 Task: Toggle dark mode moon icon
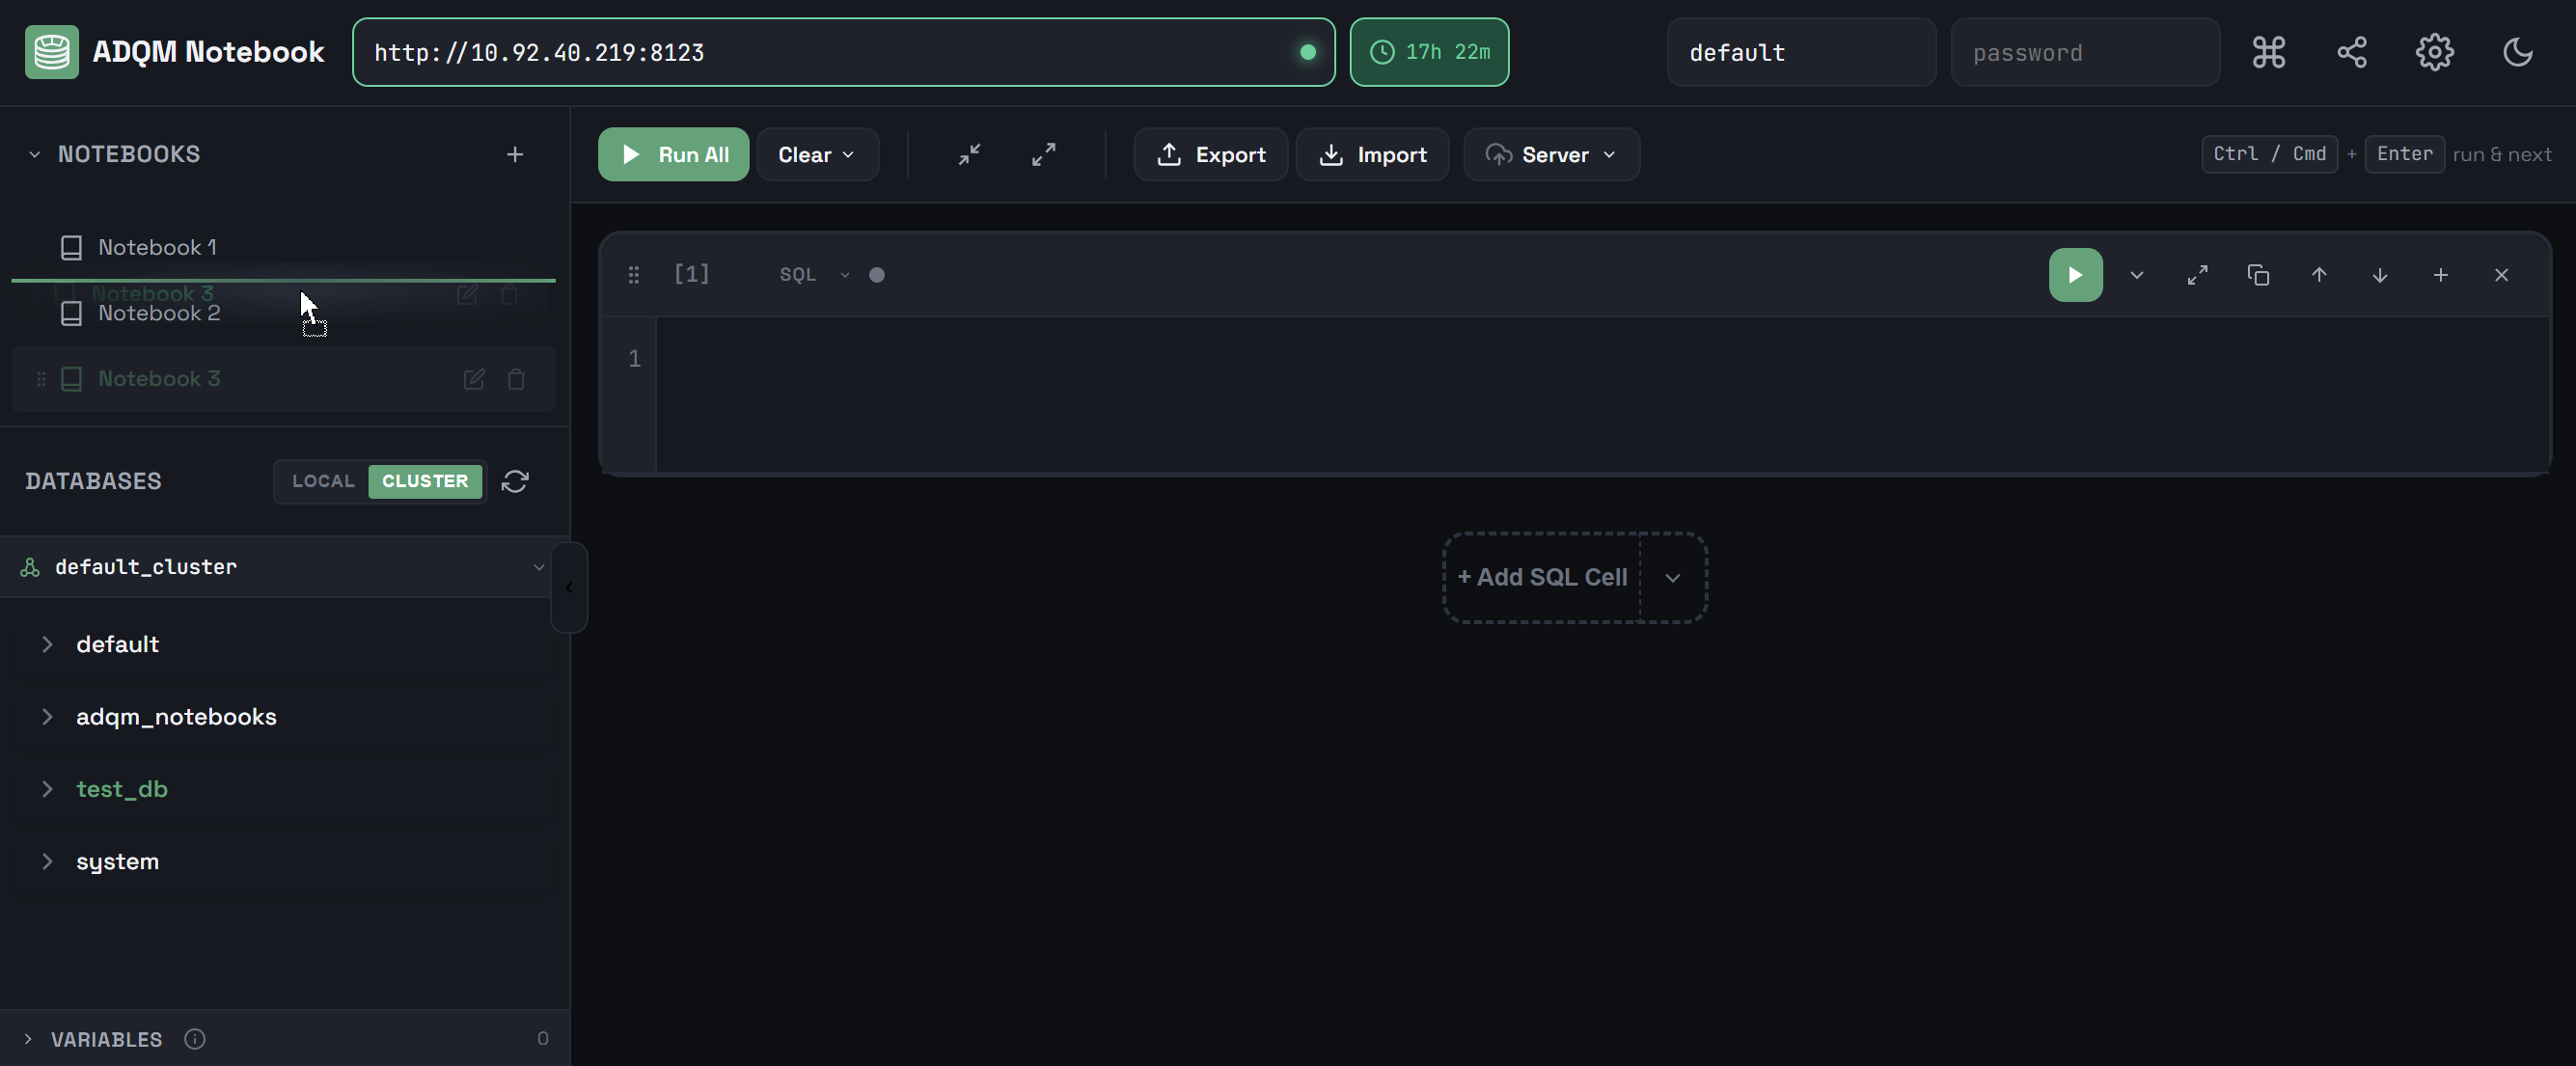pyautogui.click(x=2517, y=52)
